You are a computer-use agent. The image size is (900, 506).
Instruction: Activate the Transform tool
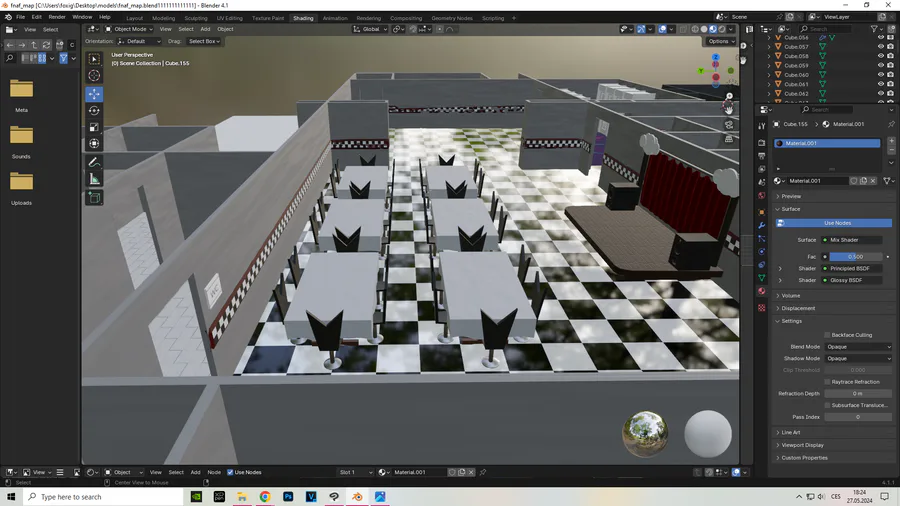click(94, 143)
